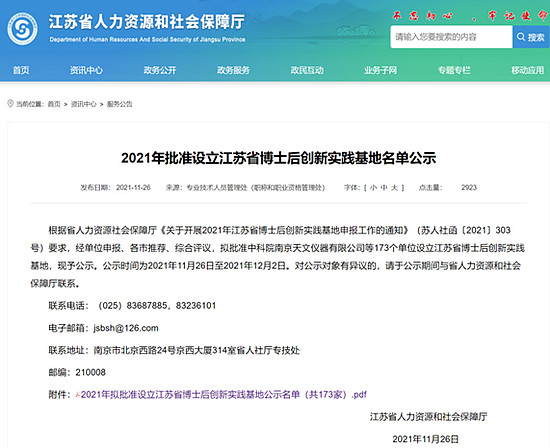Open the 资讯中心 menu item

pyautogui.click(x=86, y=70)
